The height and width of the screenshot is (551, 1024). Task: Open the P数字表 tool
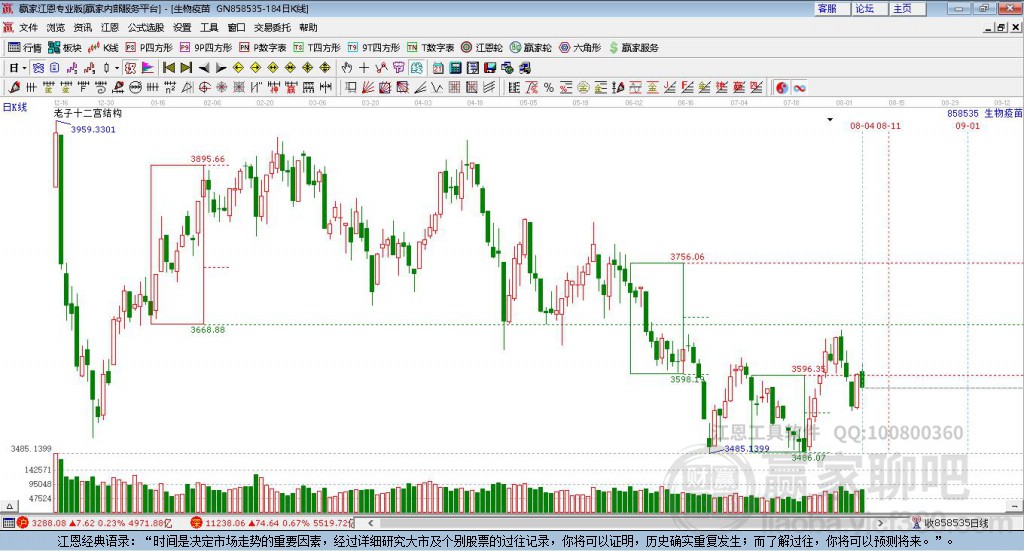263,48
